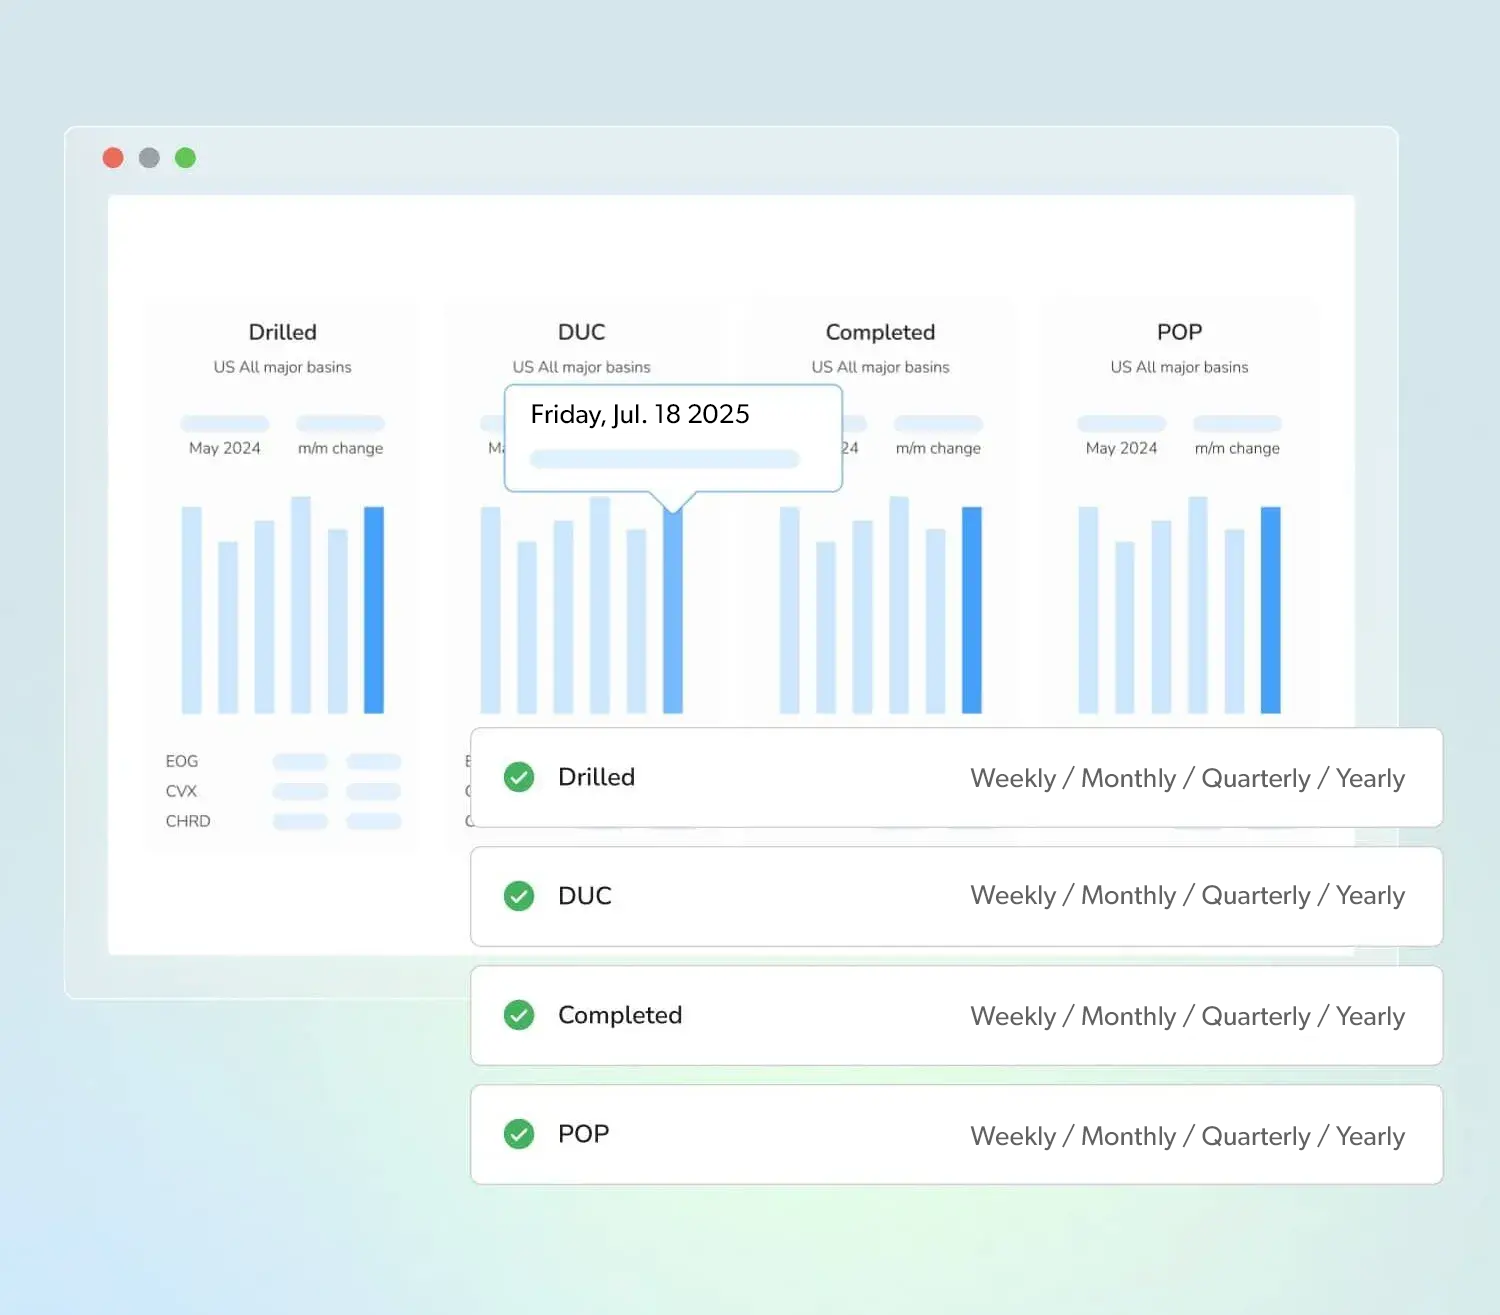Image resolution: width=1500 pixels, height=1315 pixels.
Task: Click the green check icon beside POP
Action: 519,1134
